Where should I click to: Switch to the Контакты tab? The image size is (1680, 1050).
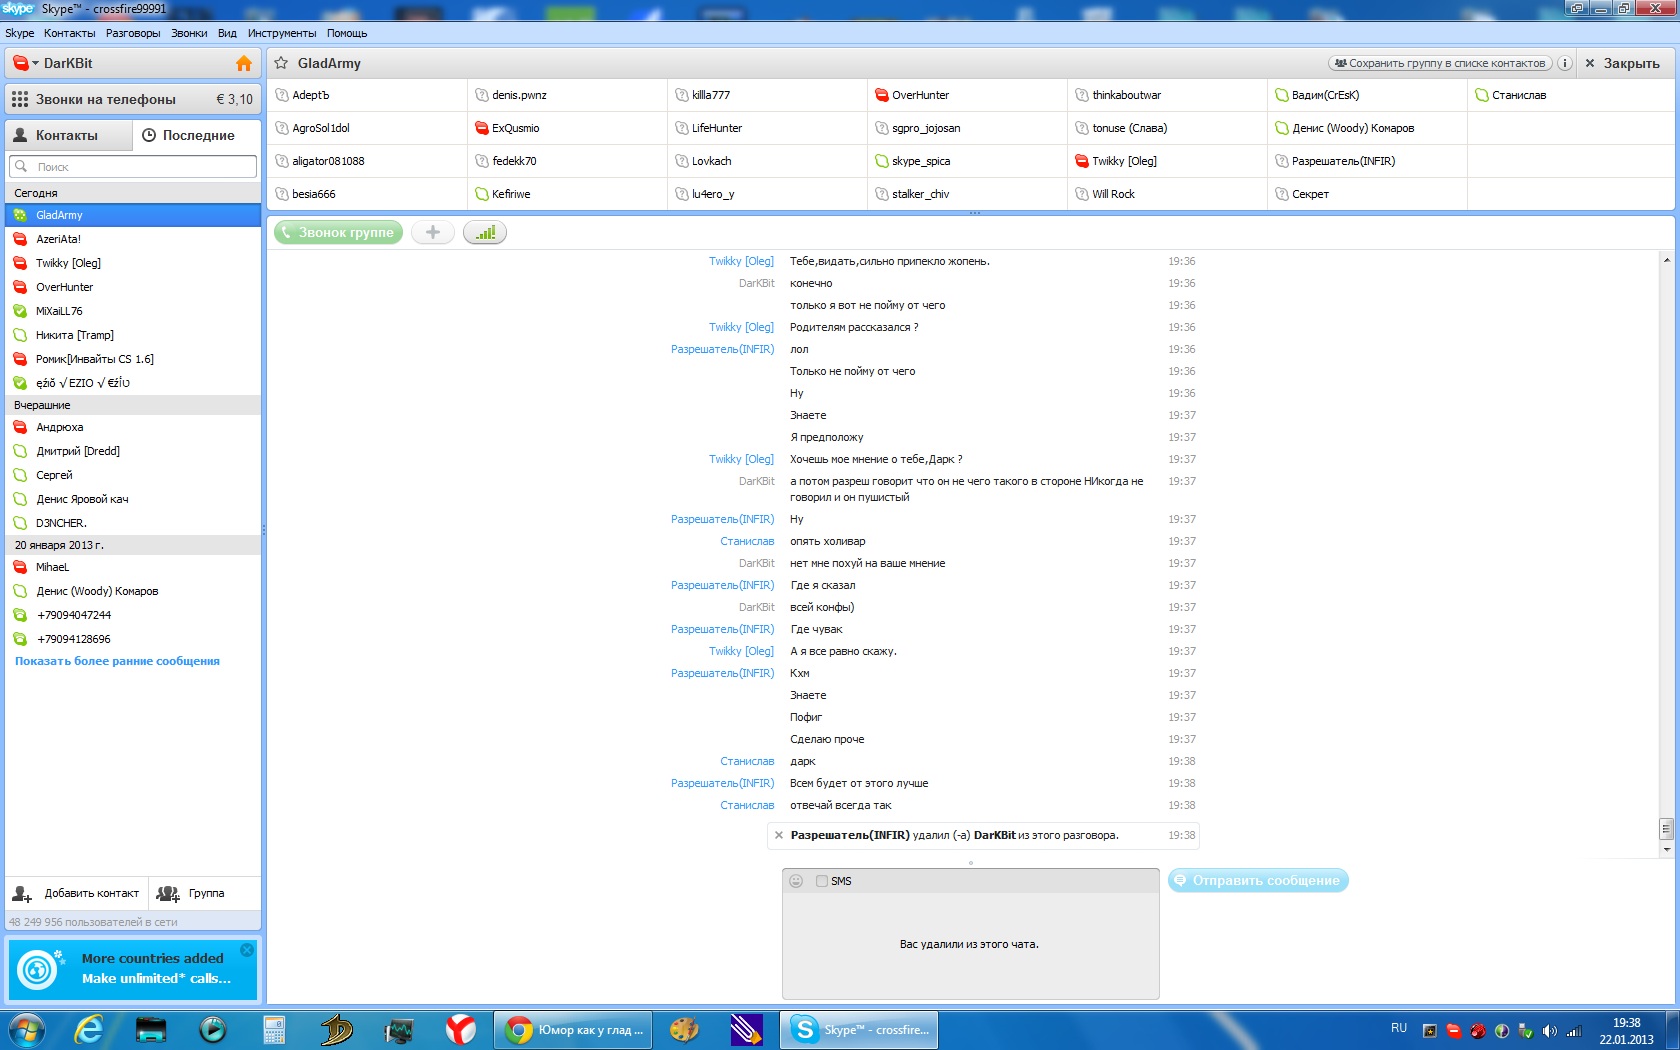click(67, 135)
